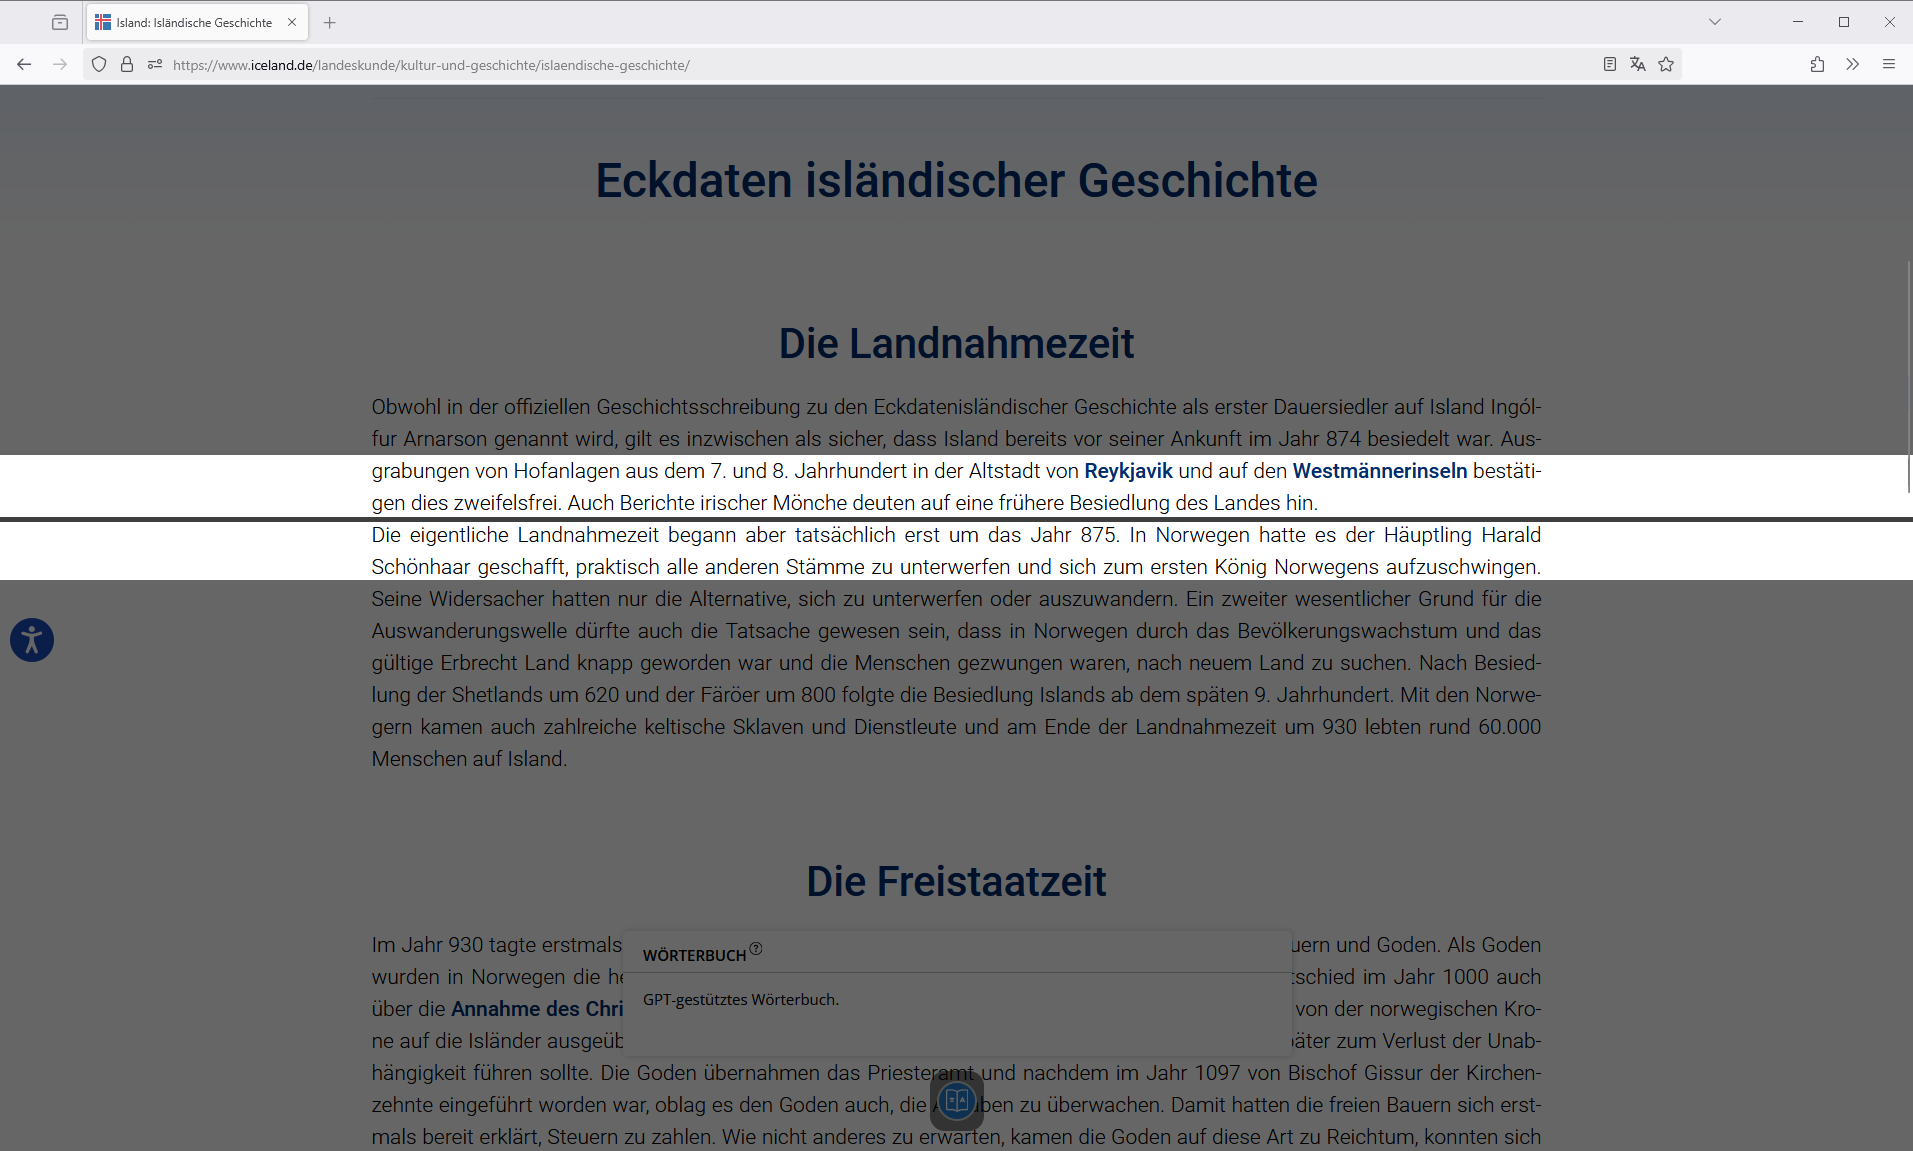
Task: Expand more tools overflow chevron
Action: tap(1853, 64)
